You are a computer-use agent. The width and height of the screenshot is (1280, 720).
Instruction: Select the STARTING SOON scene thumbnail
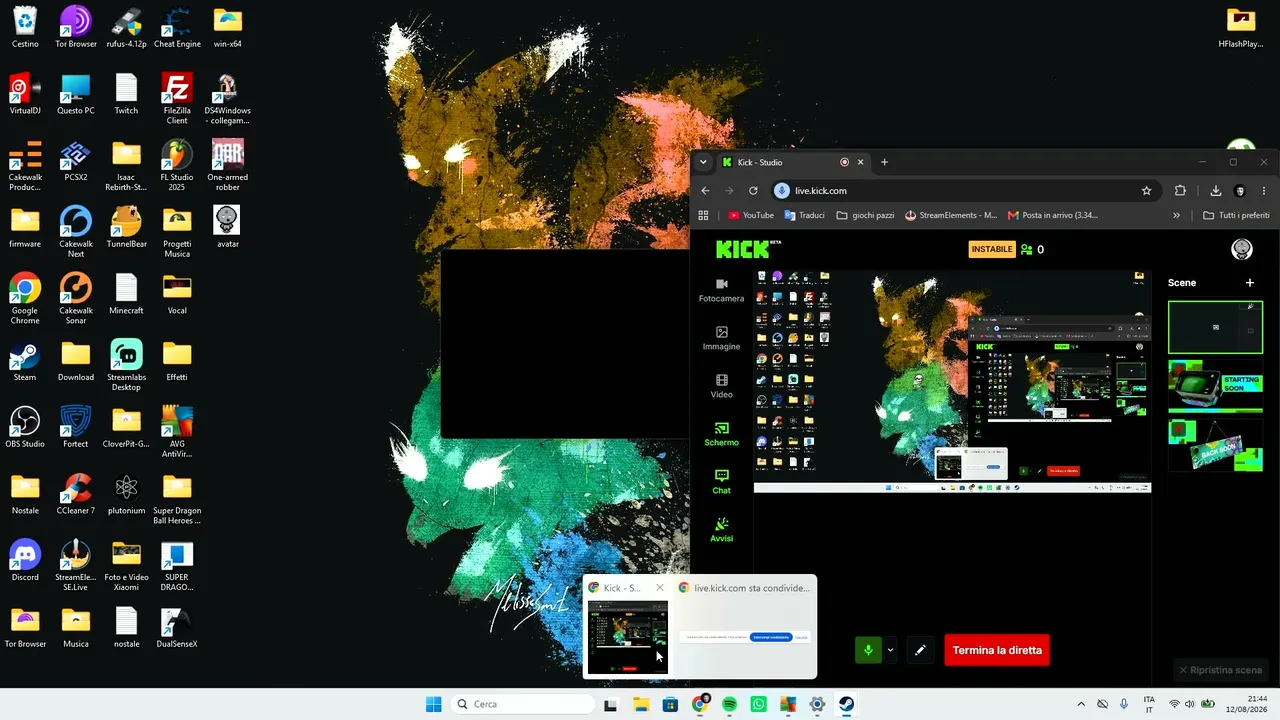tap(1215, 386)
